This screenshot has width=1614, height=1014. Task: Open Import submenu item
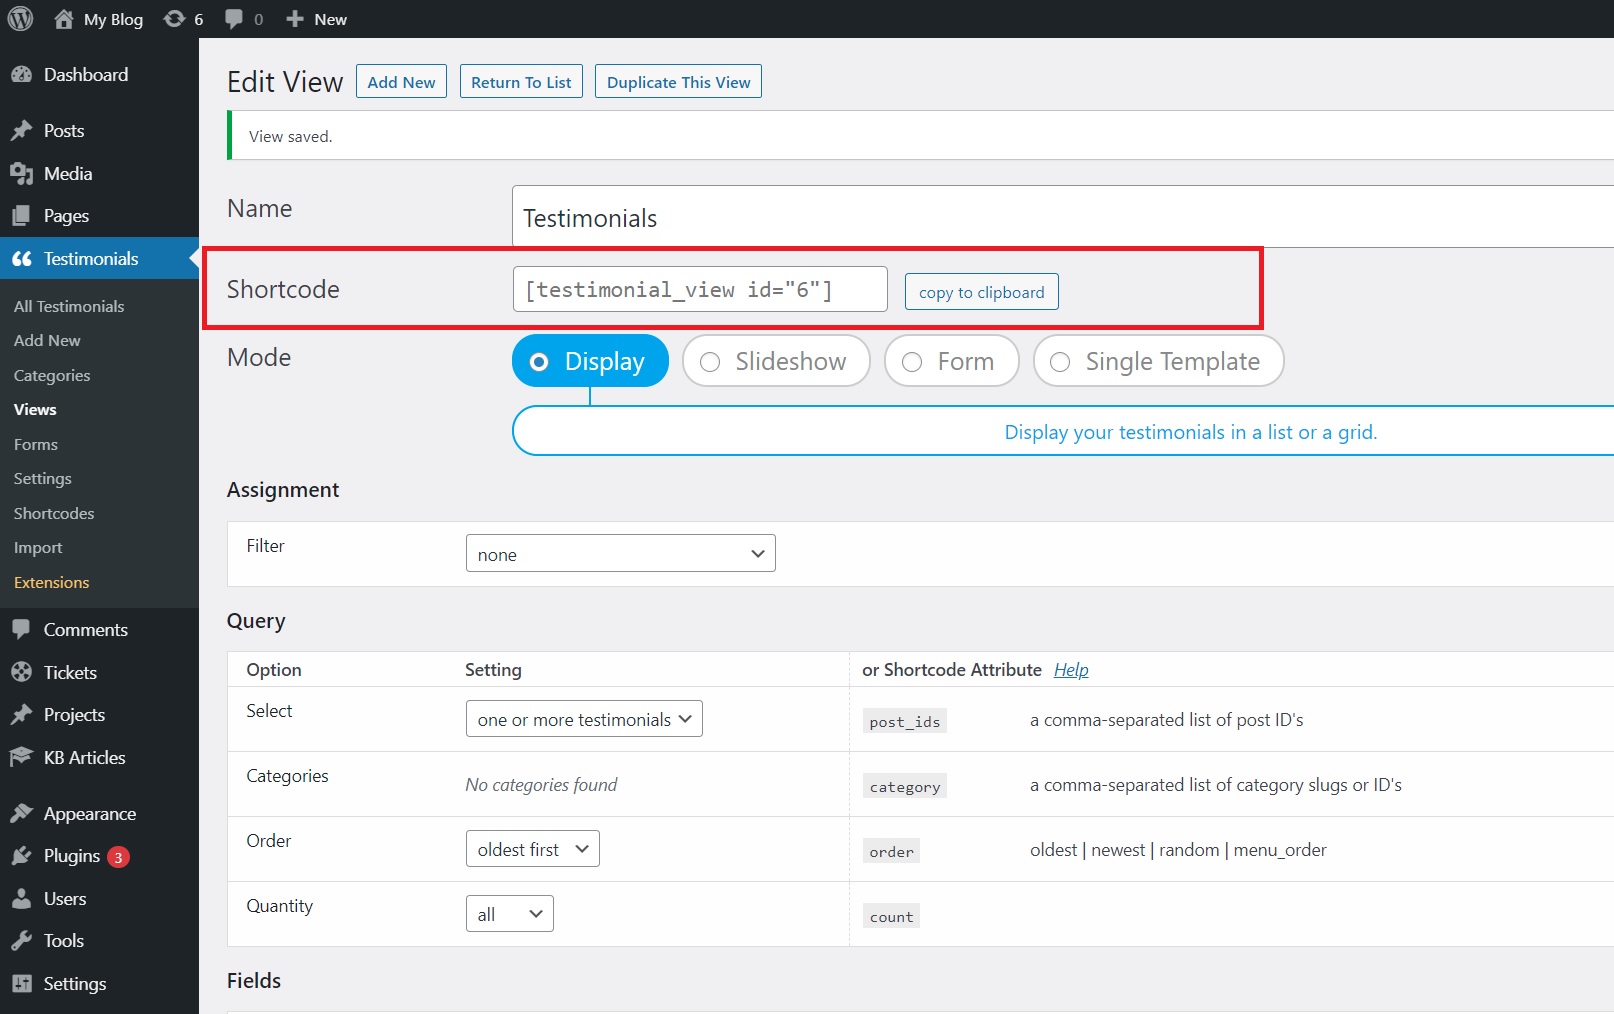pyautogui.click(x=38, y=548)
